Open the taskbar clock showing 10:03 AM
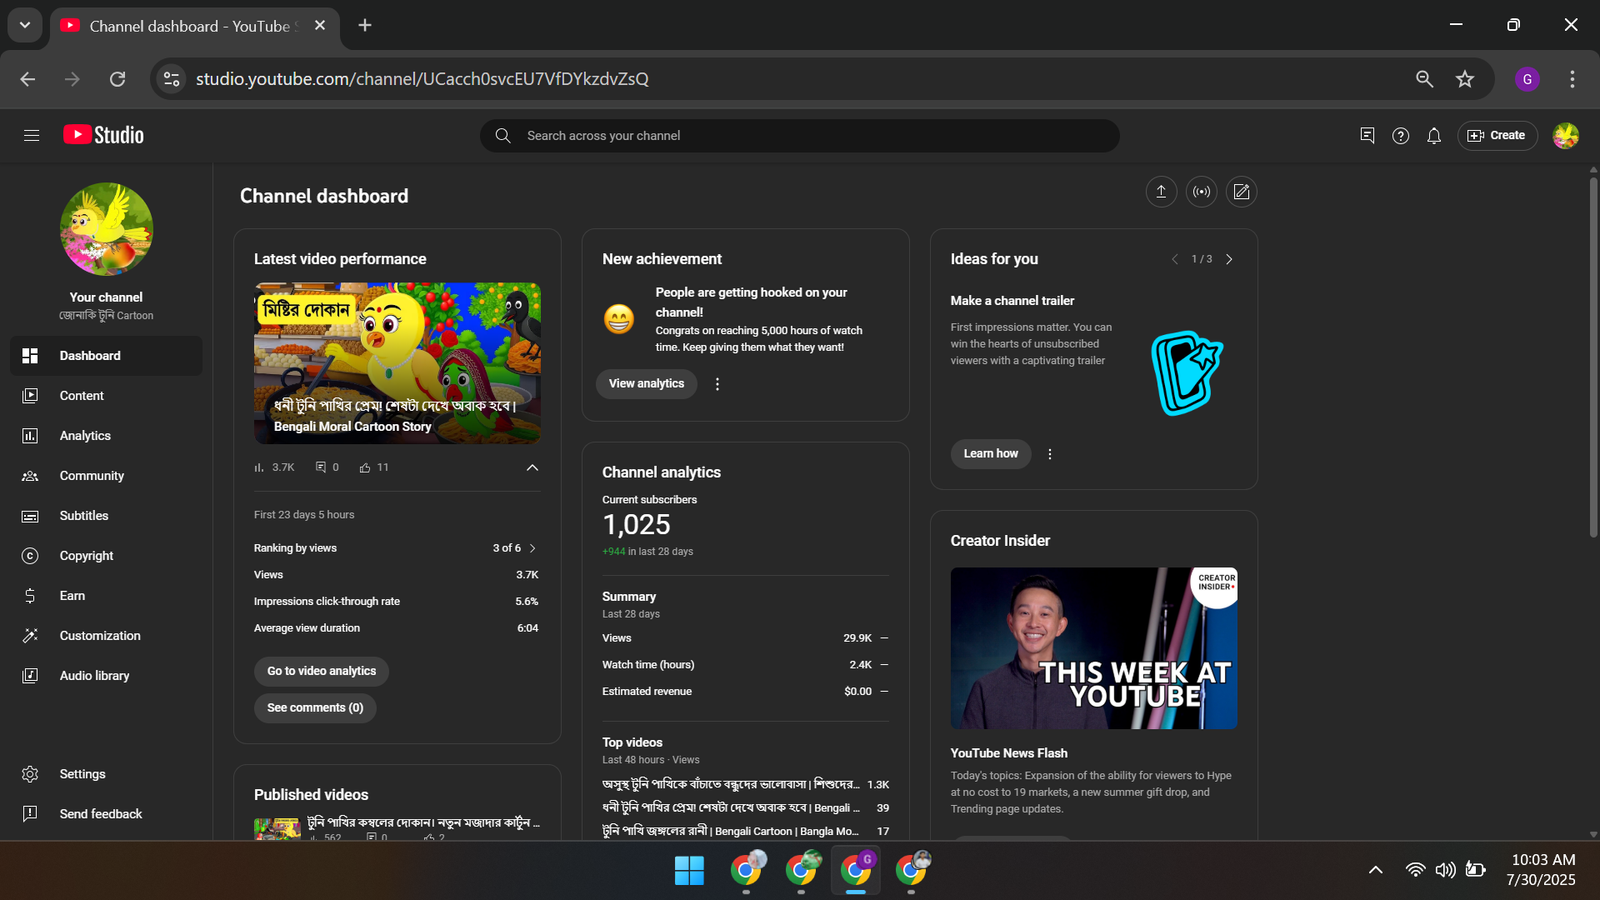Screen dimensions: 1600x900 click(x=1542, y=870)
